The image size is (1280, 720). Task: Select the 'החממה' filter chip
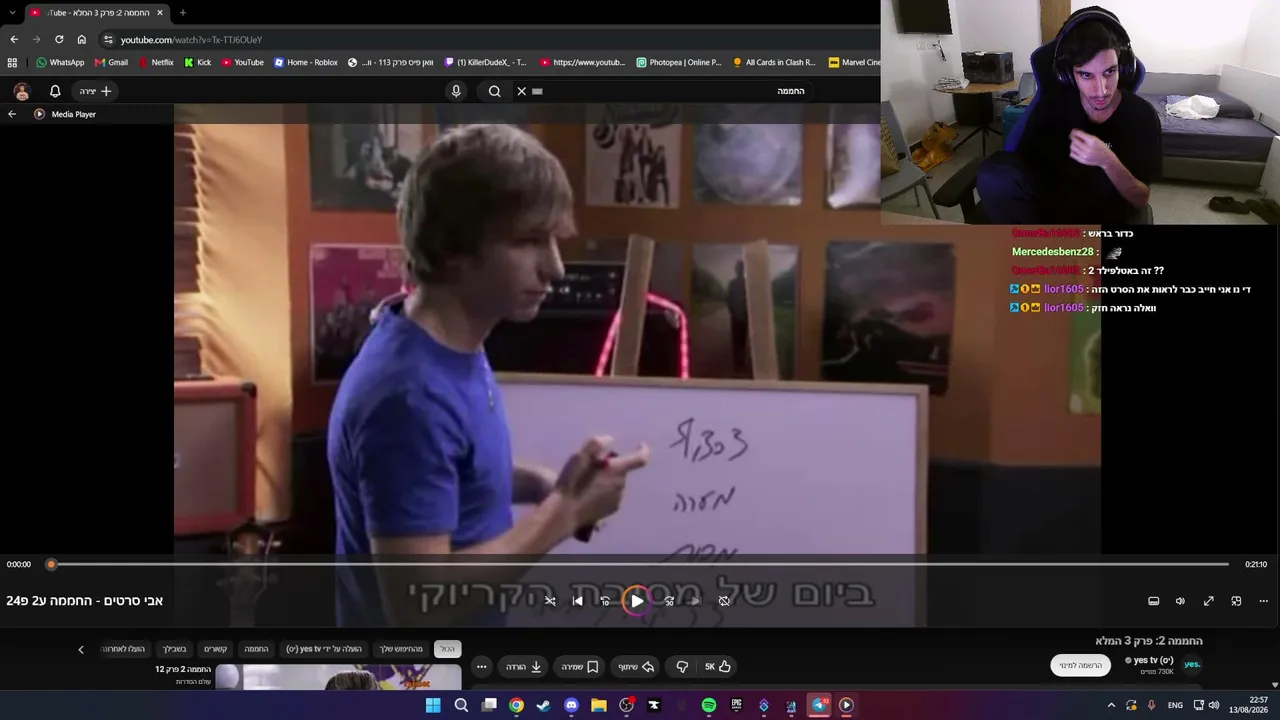pyautogui.click(x=257, y=649)
